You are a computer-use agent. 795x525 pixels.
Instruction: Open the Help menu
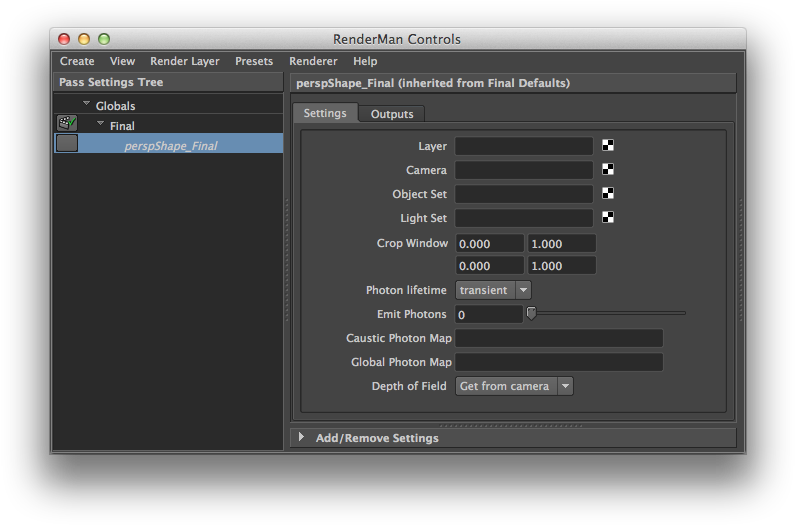pyautogui.click(x=365, y=61)
